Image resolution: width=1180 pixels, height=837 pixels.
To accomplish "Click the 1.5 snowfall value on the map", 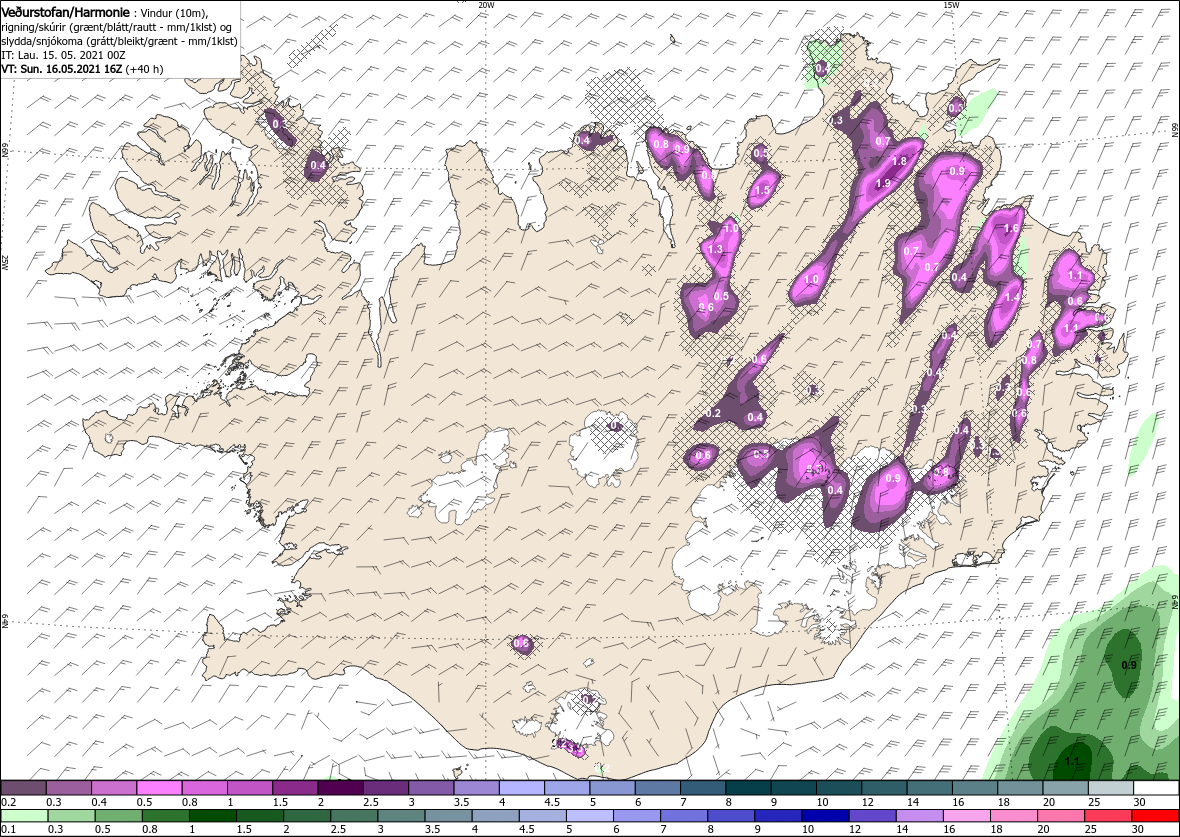I will point(762,190).
